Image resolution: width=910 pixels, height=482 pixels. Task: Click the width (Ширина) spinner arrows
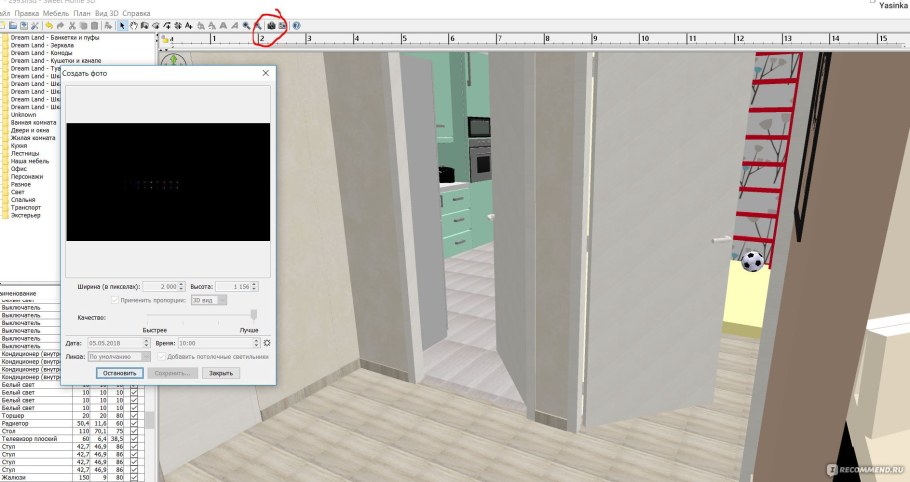pyautogui.click(x=182, y=287)
